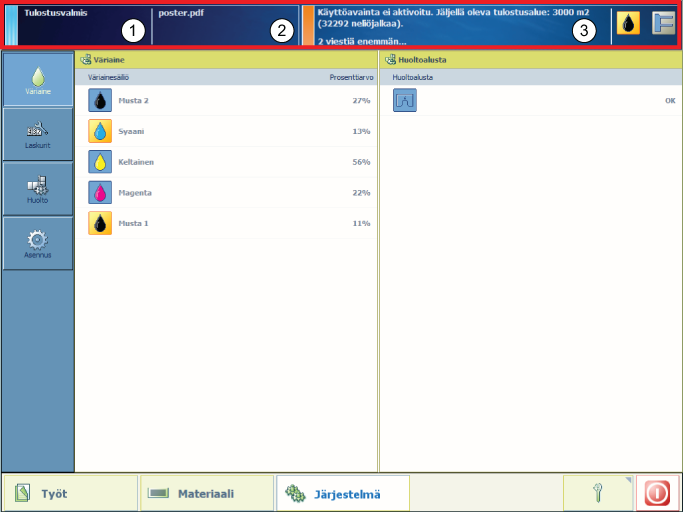Select the Magenta toner icon
Image resolution: width=683 pixels, height=512 pixels.
click(x=100, y=192)
